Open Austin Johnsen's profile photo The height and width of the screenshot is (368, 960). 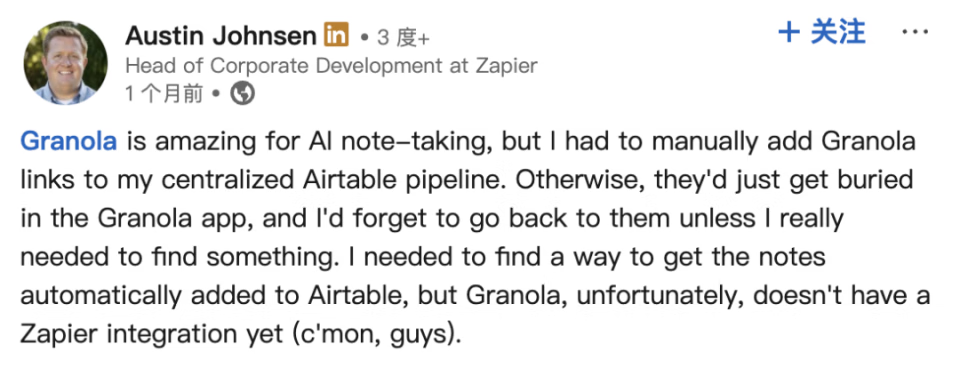pyautogui.click(x=65, y=62)
